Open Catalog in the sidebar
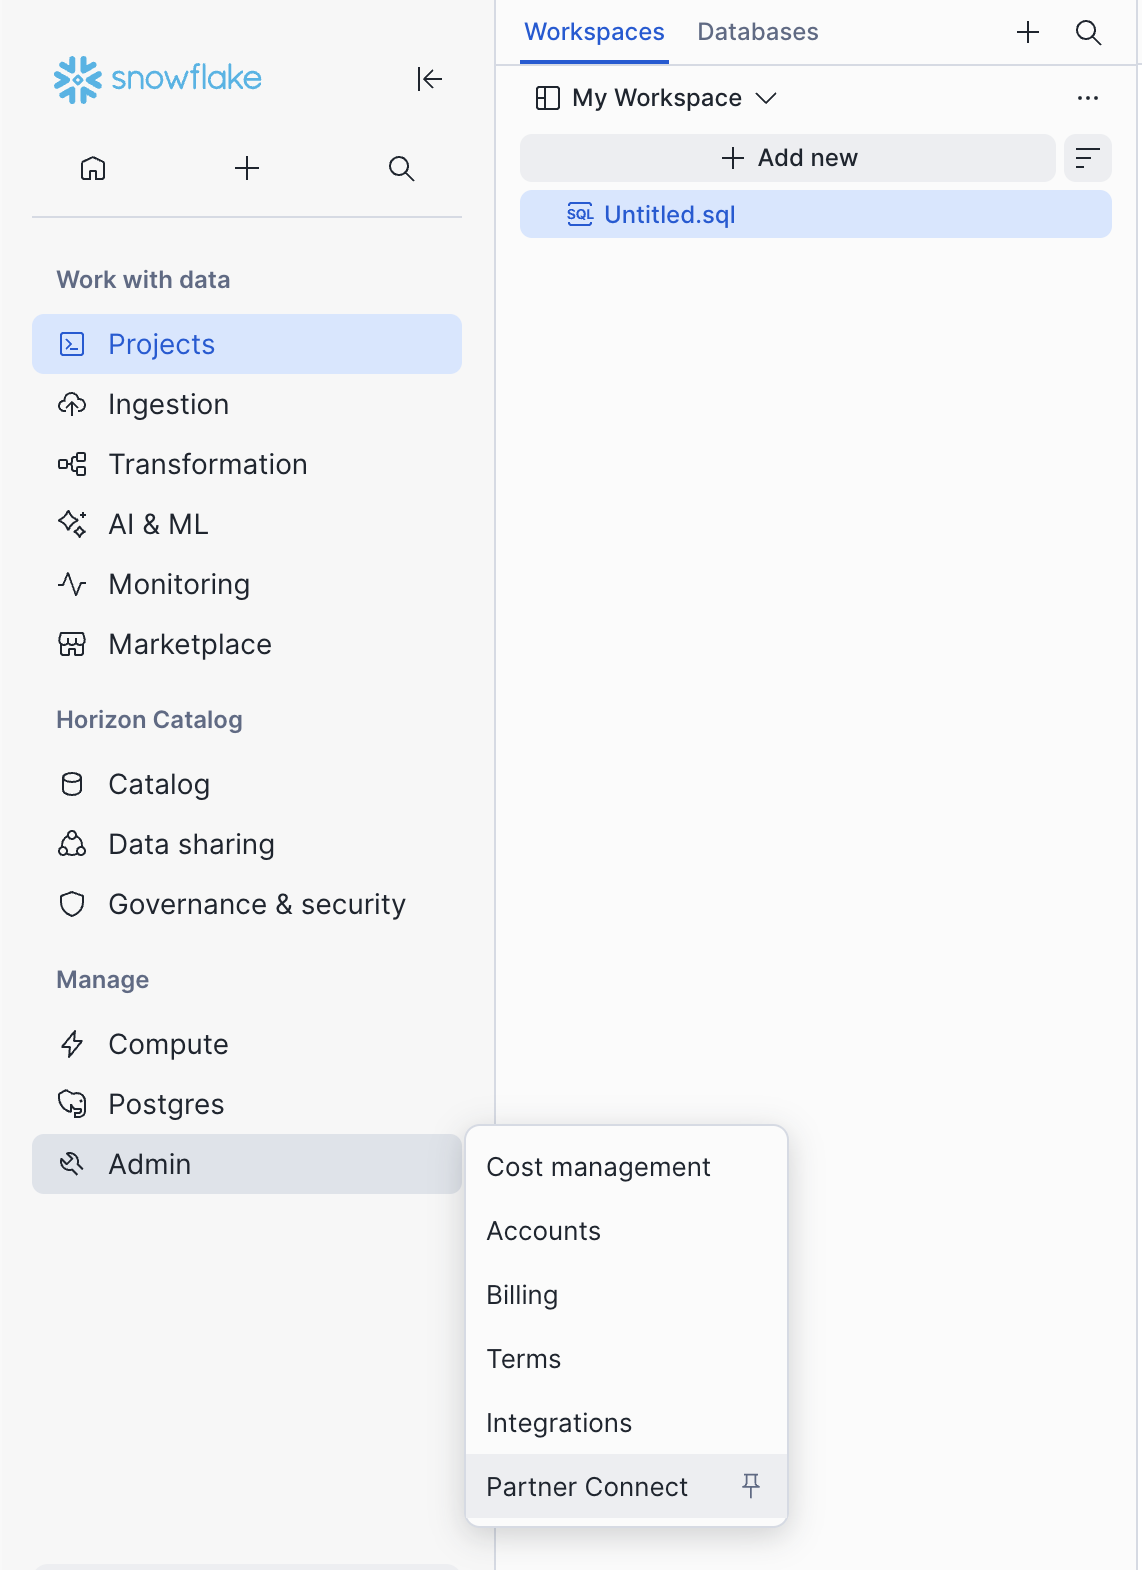 coord(247,784)
